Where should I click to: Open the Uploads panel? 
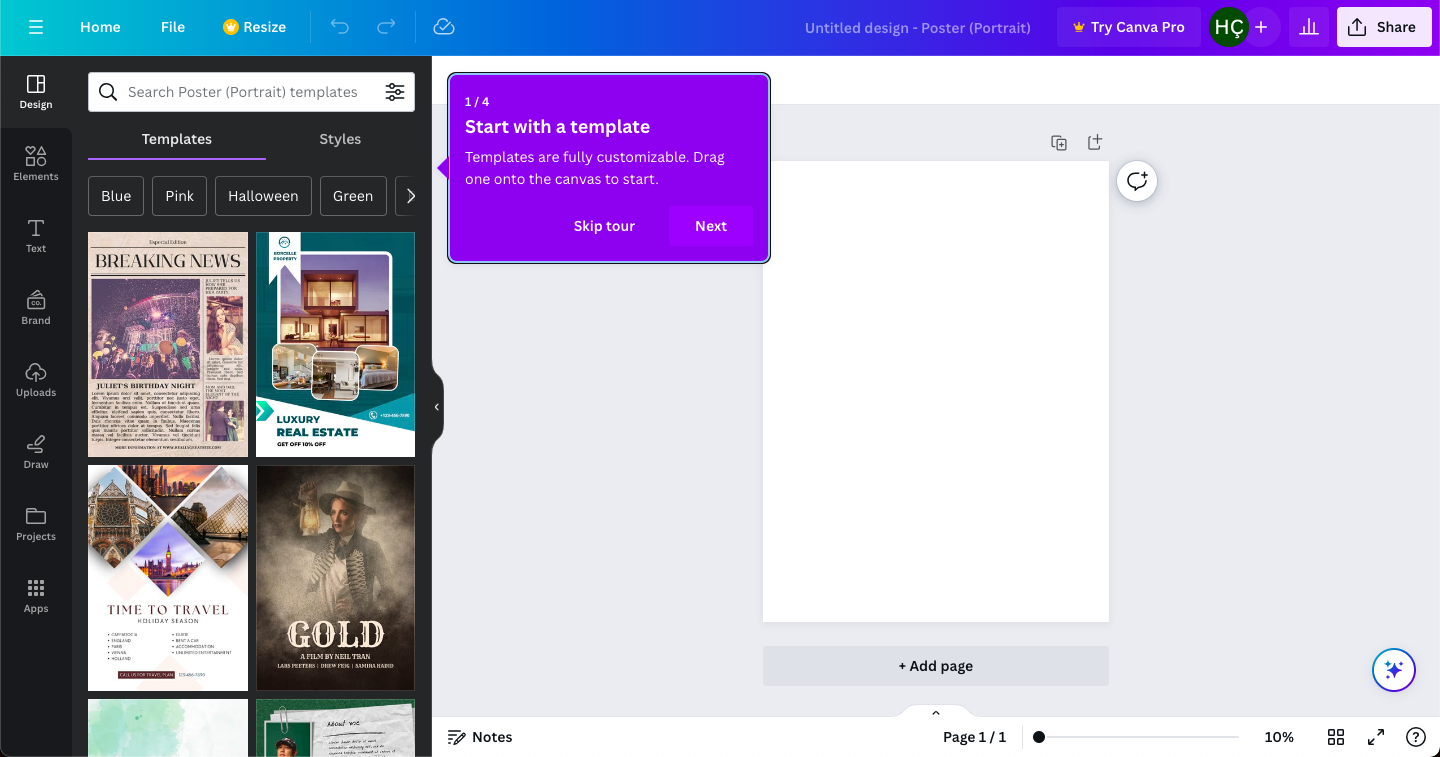point(36,379)
